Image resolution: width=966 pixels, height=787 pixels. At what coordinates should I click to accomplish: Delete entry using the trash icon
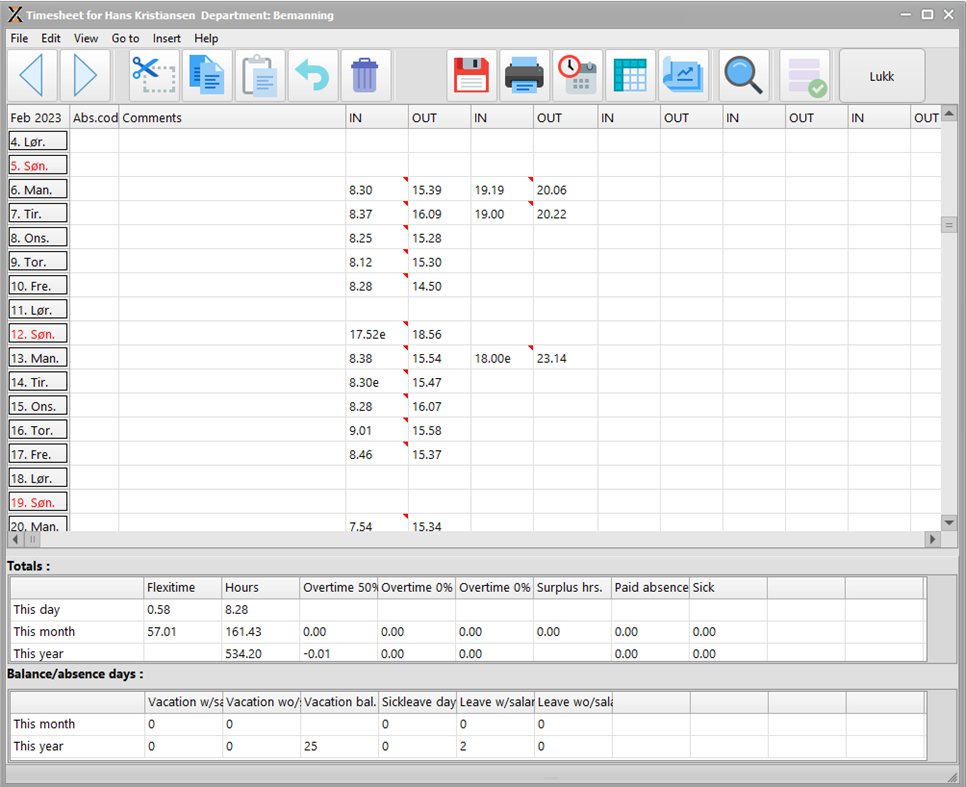click(366, 75)
